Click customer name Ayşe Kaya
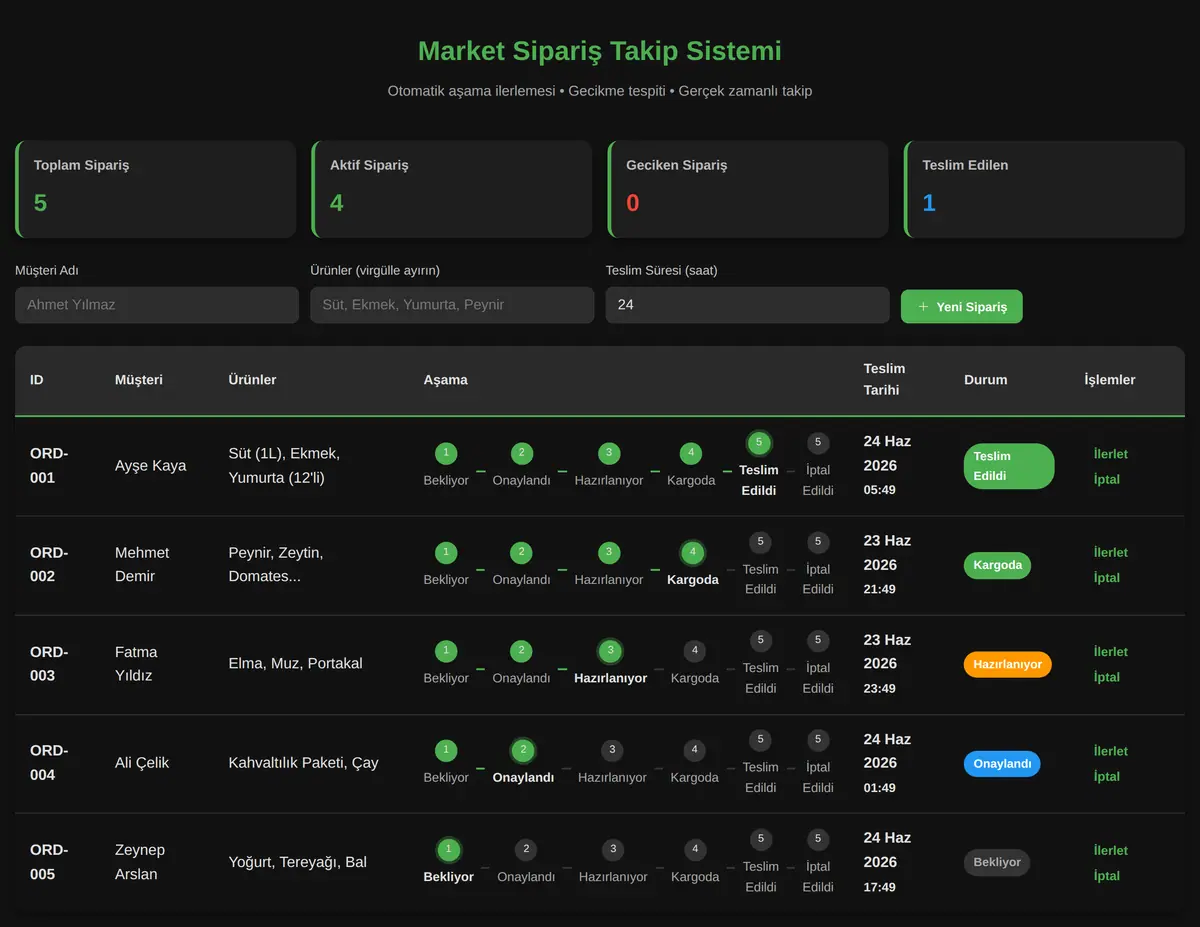This screenshot has height=927, width=1200. tap(150, 466)
